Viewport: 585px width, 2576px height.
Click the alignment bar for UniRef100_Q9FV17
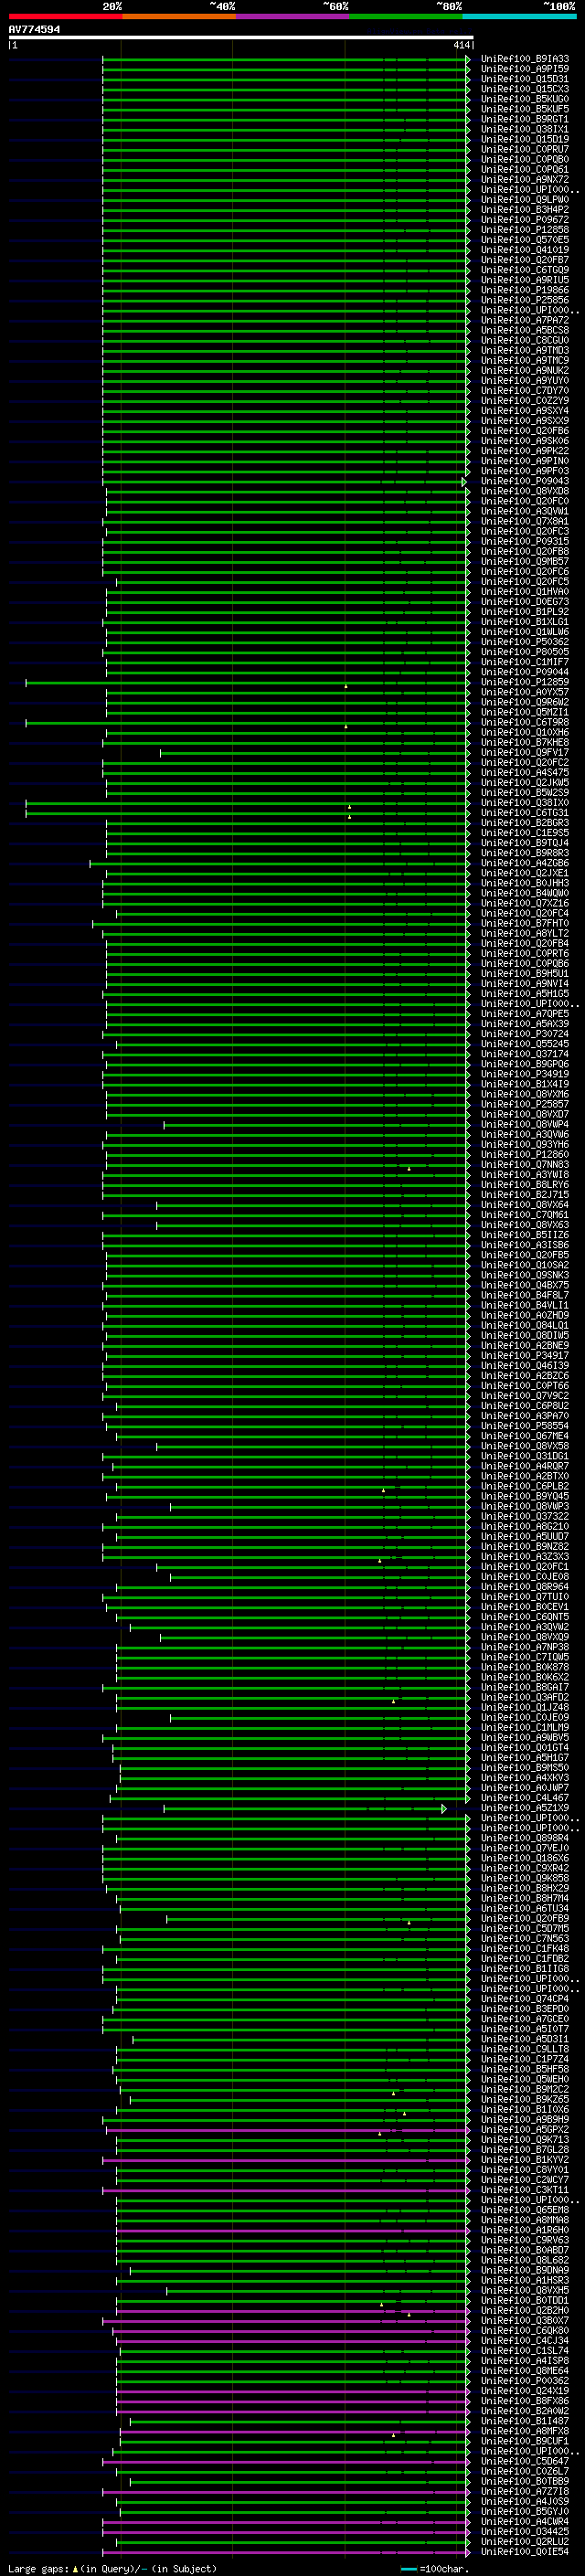click(314, 753)
